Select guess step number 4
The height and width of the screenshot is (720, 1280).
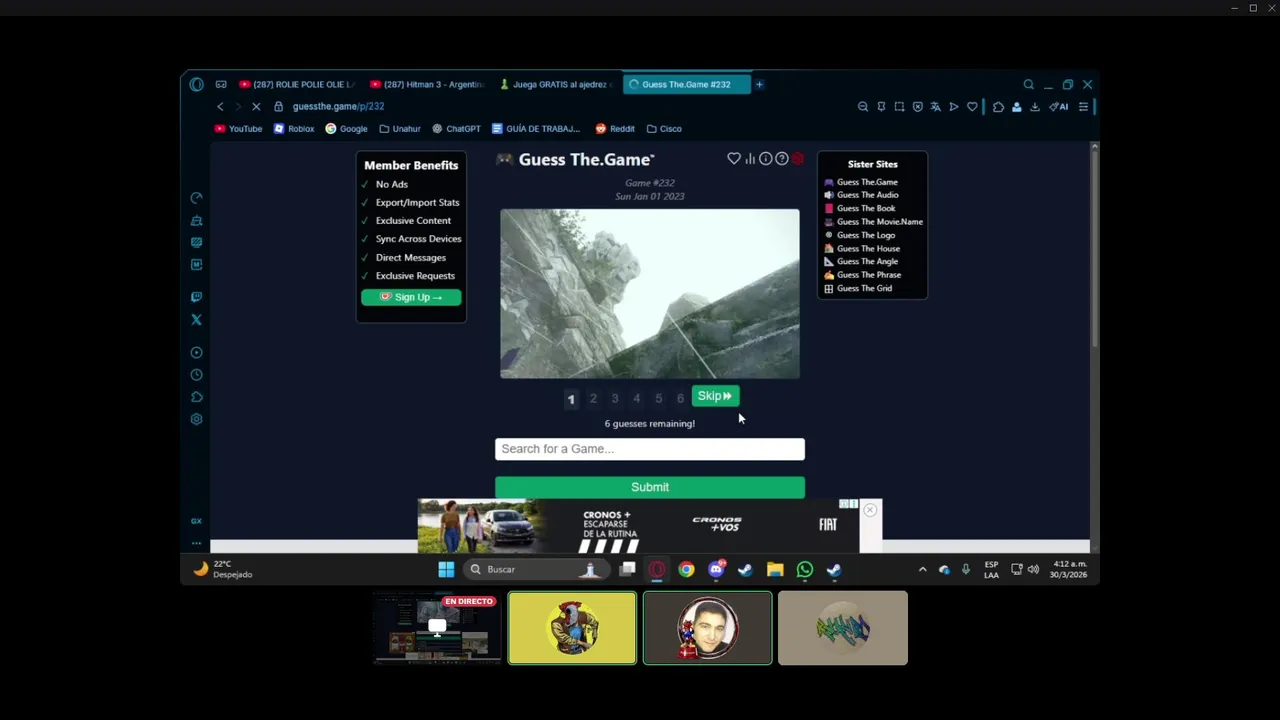(x=636, y=398)
